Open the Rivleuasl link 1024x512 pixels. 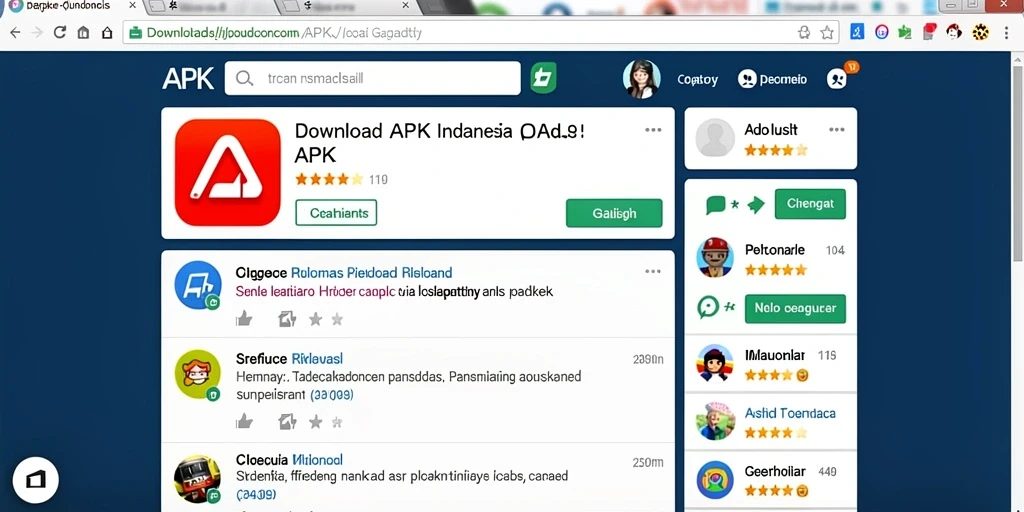click(x=317, y=359)
